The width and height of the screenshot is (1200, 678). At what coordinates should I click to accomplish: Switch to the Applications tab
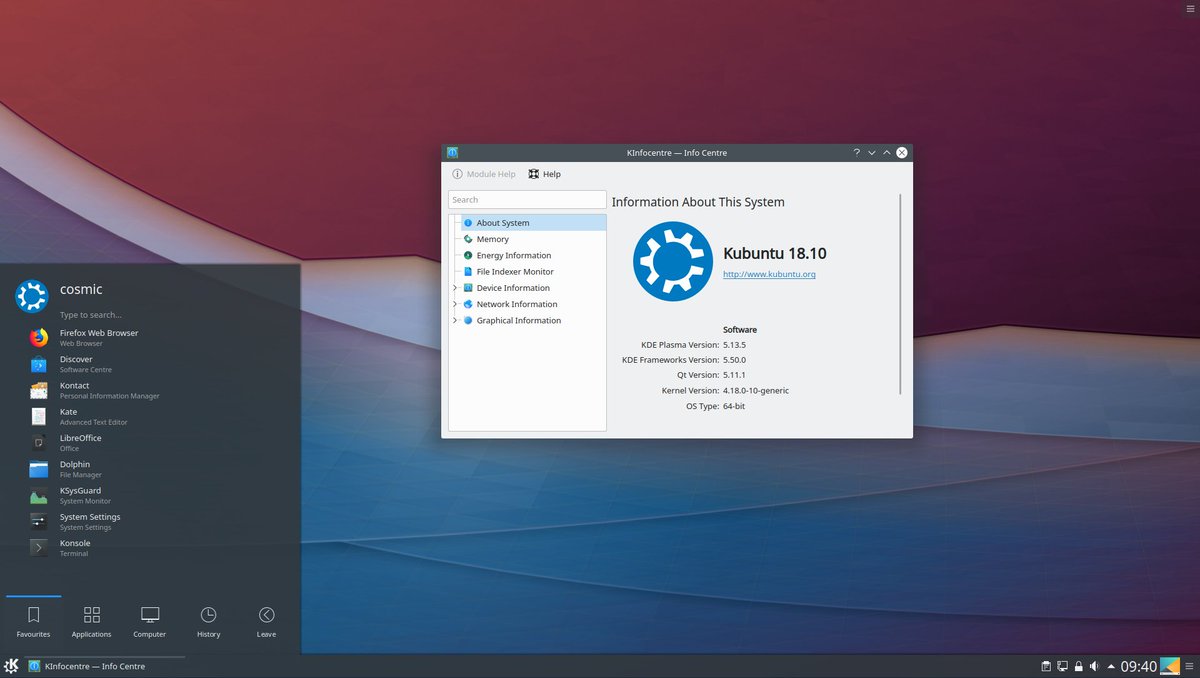click(x=91, y=622)
